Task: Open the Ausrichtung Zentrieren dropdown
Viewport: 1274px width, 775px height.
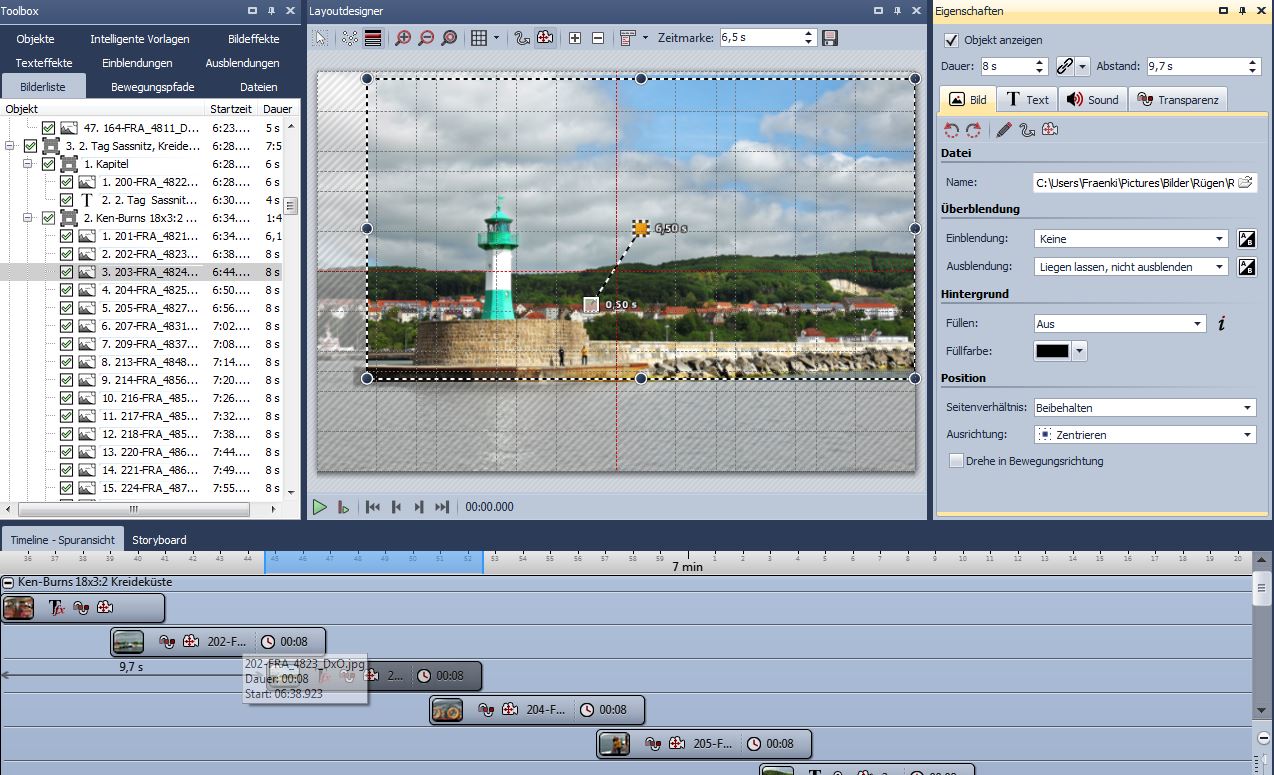Action: 1144,435
